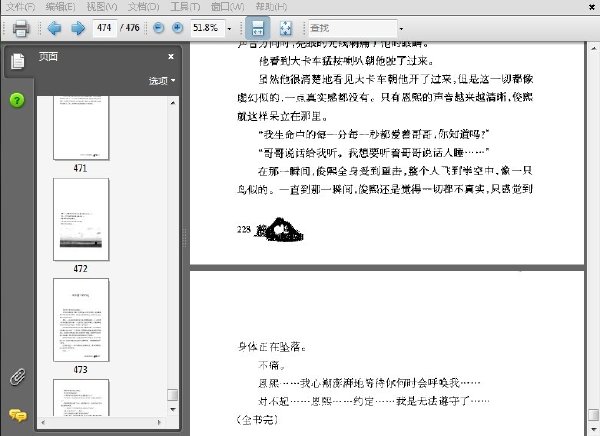Go to next page with right arrow

[78, 28]
